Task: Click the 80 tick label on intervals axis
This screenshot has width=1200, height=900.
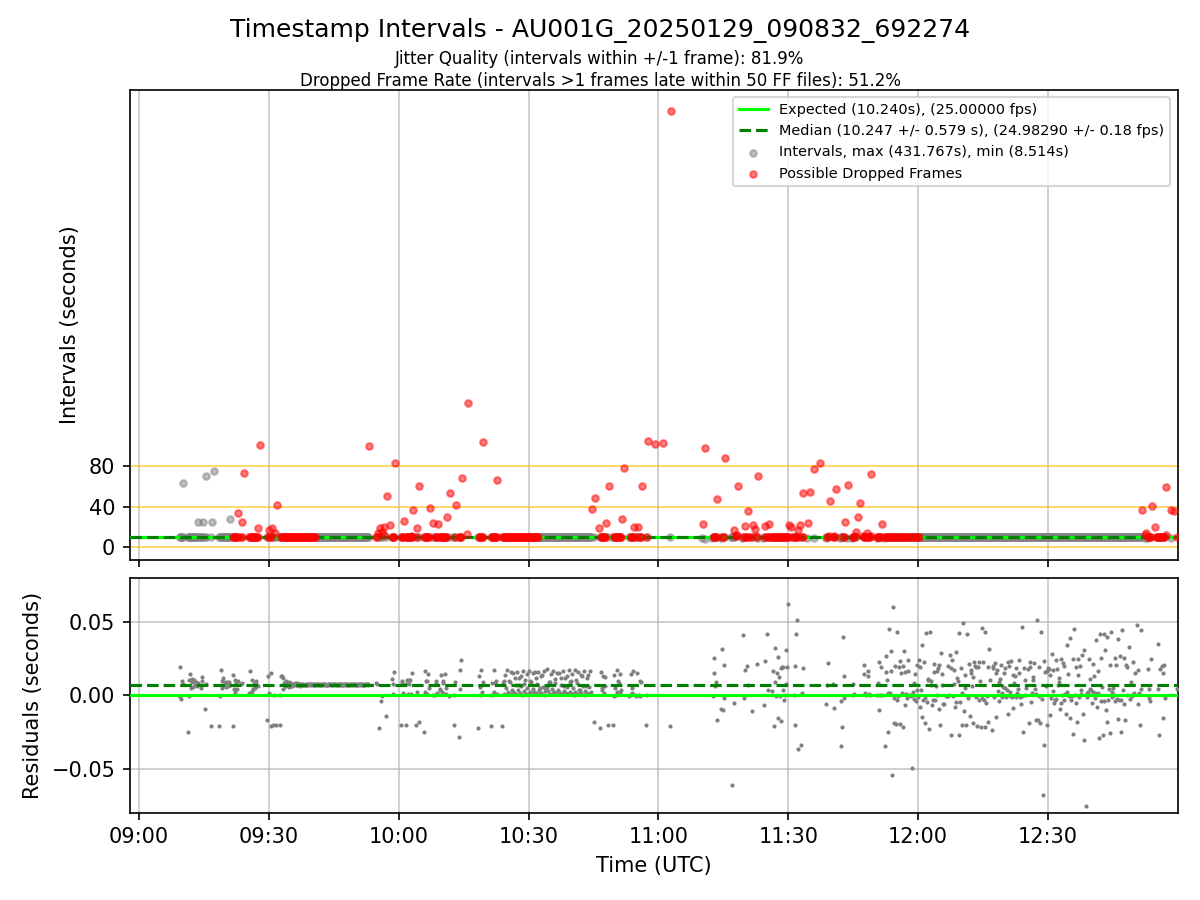Action: click(104, 466)
